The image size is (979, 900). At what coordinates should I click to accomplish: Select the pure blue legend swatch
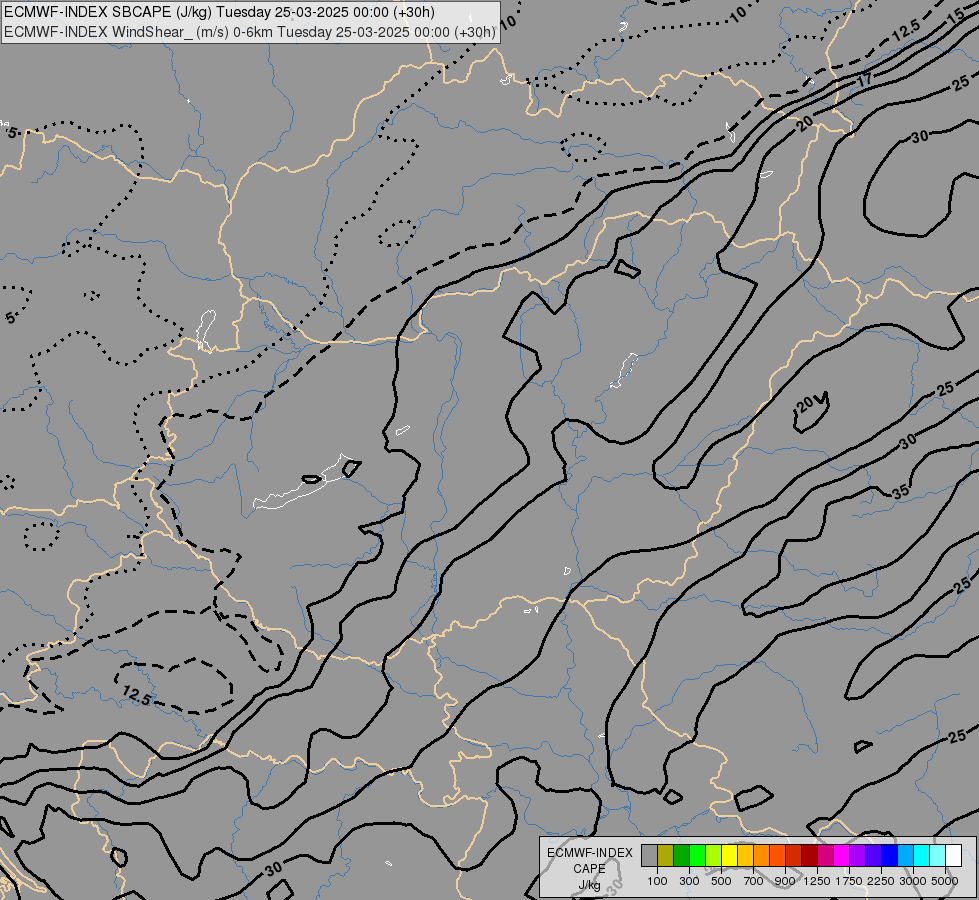click(890, 856)
